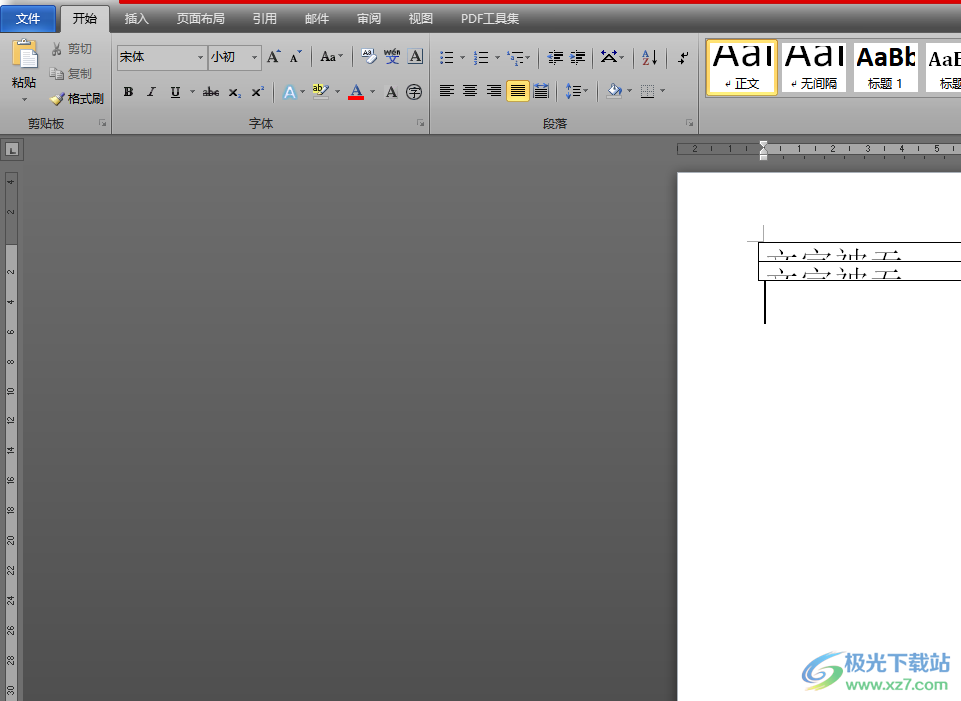
Task: Open the Change Case (Aa) dropdown
Action: click(332, 57)
